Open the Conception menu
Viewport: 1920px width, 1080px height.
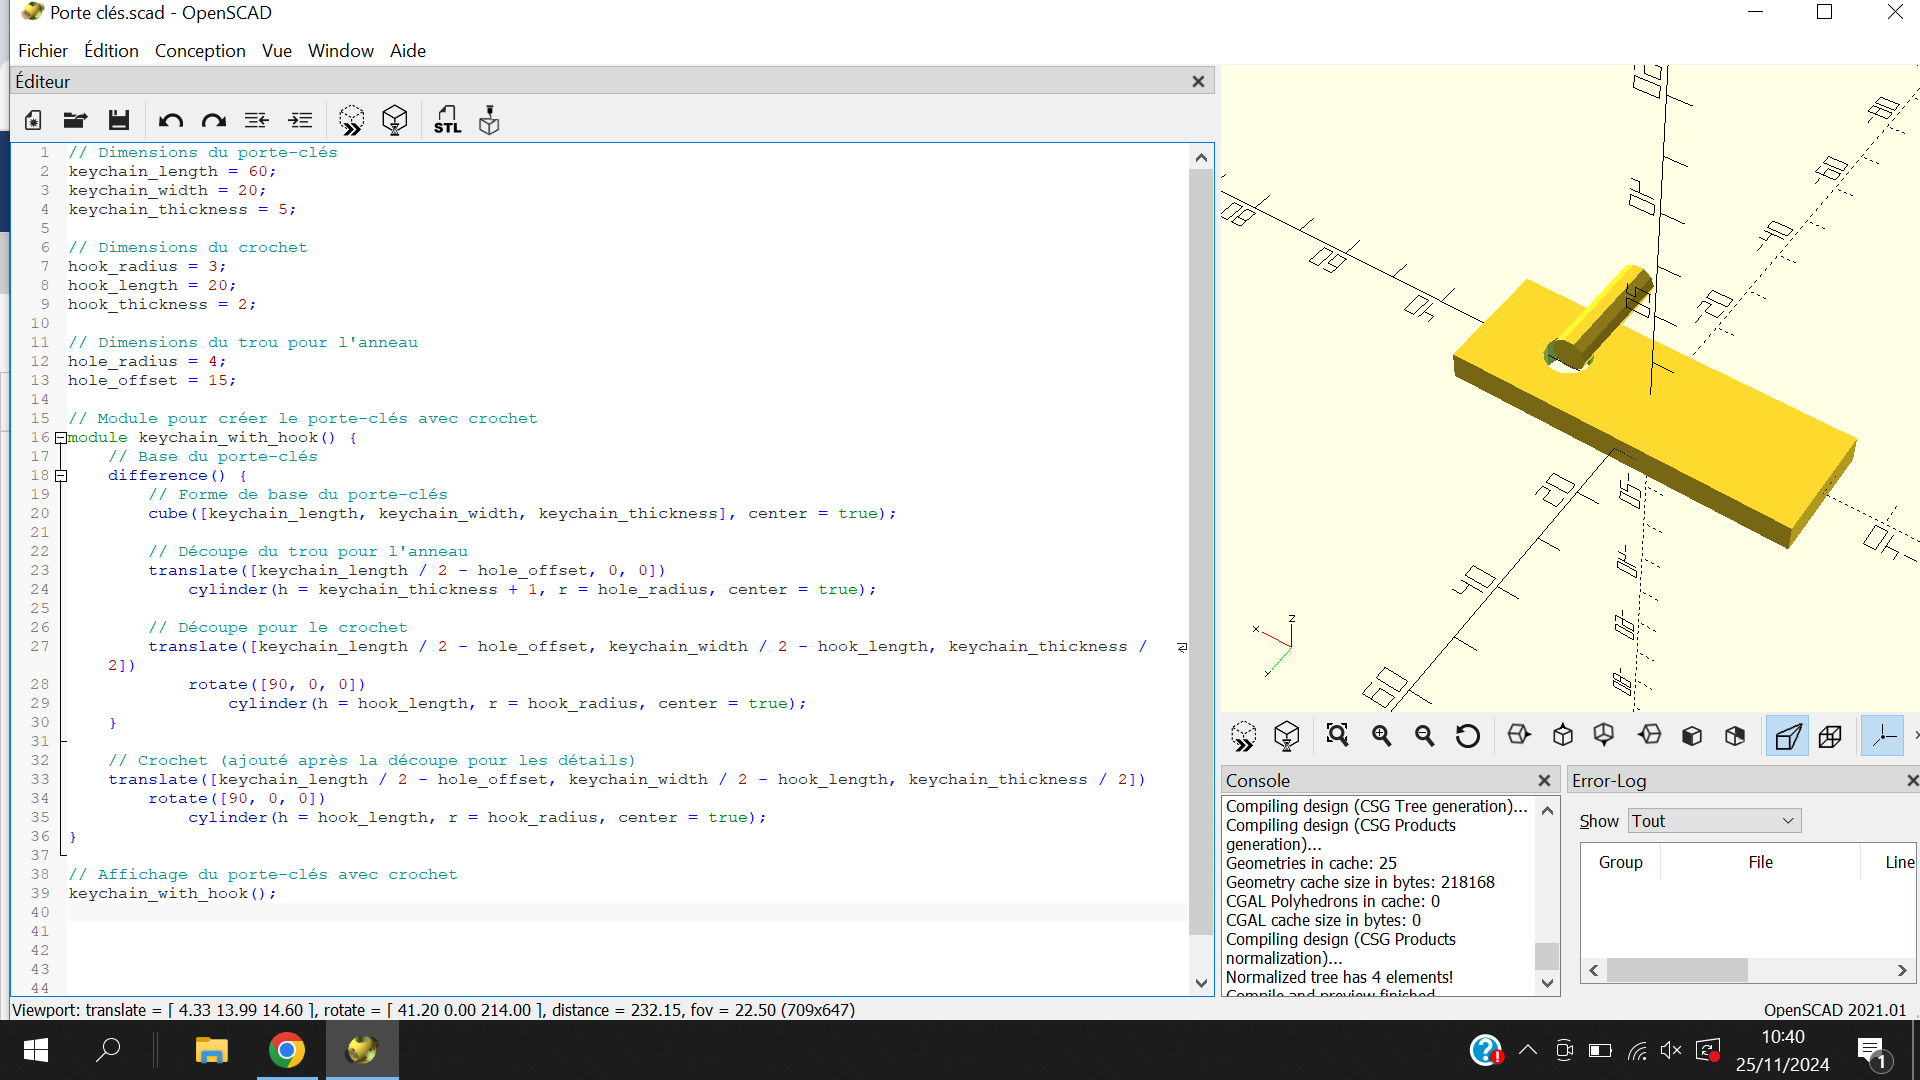tap(200, 51)
